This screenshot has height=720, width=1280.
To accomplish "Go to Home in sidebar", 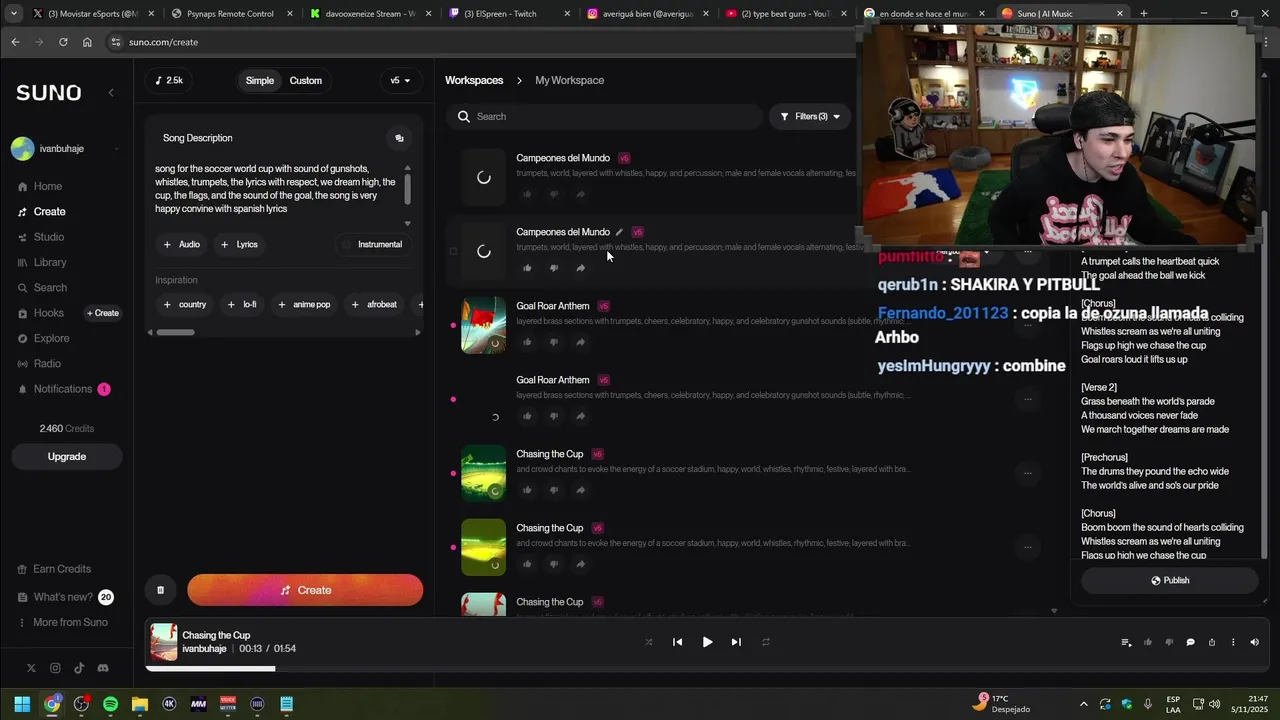I will coord(48,186).
